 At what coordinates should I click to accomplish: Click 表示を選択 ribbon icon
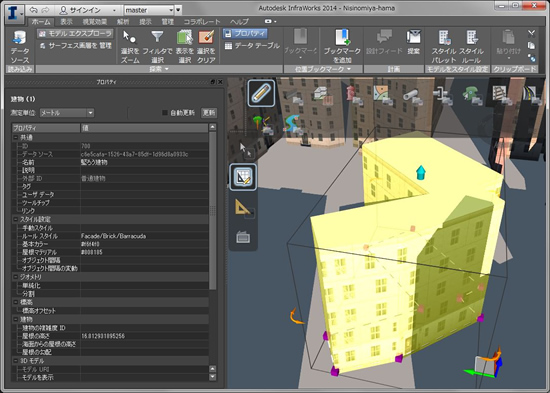185,46
